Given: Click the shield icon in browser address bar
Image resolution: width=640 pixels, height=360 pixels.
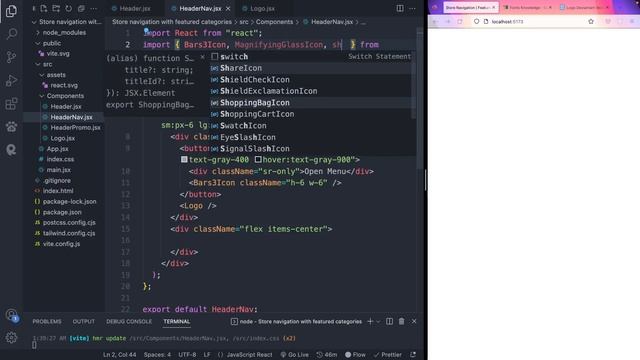Looking at the screenshot, I should click(x=476, y=21).
